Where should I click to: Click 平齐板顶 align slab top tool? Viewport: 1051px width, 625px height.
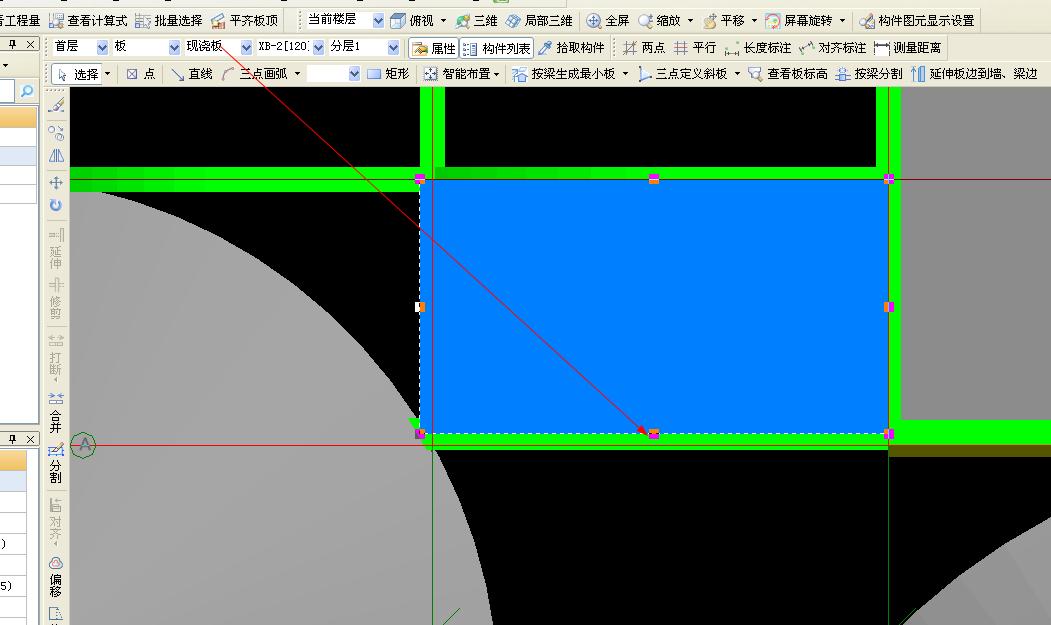coord(244,21)
